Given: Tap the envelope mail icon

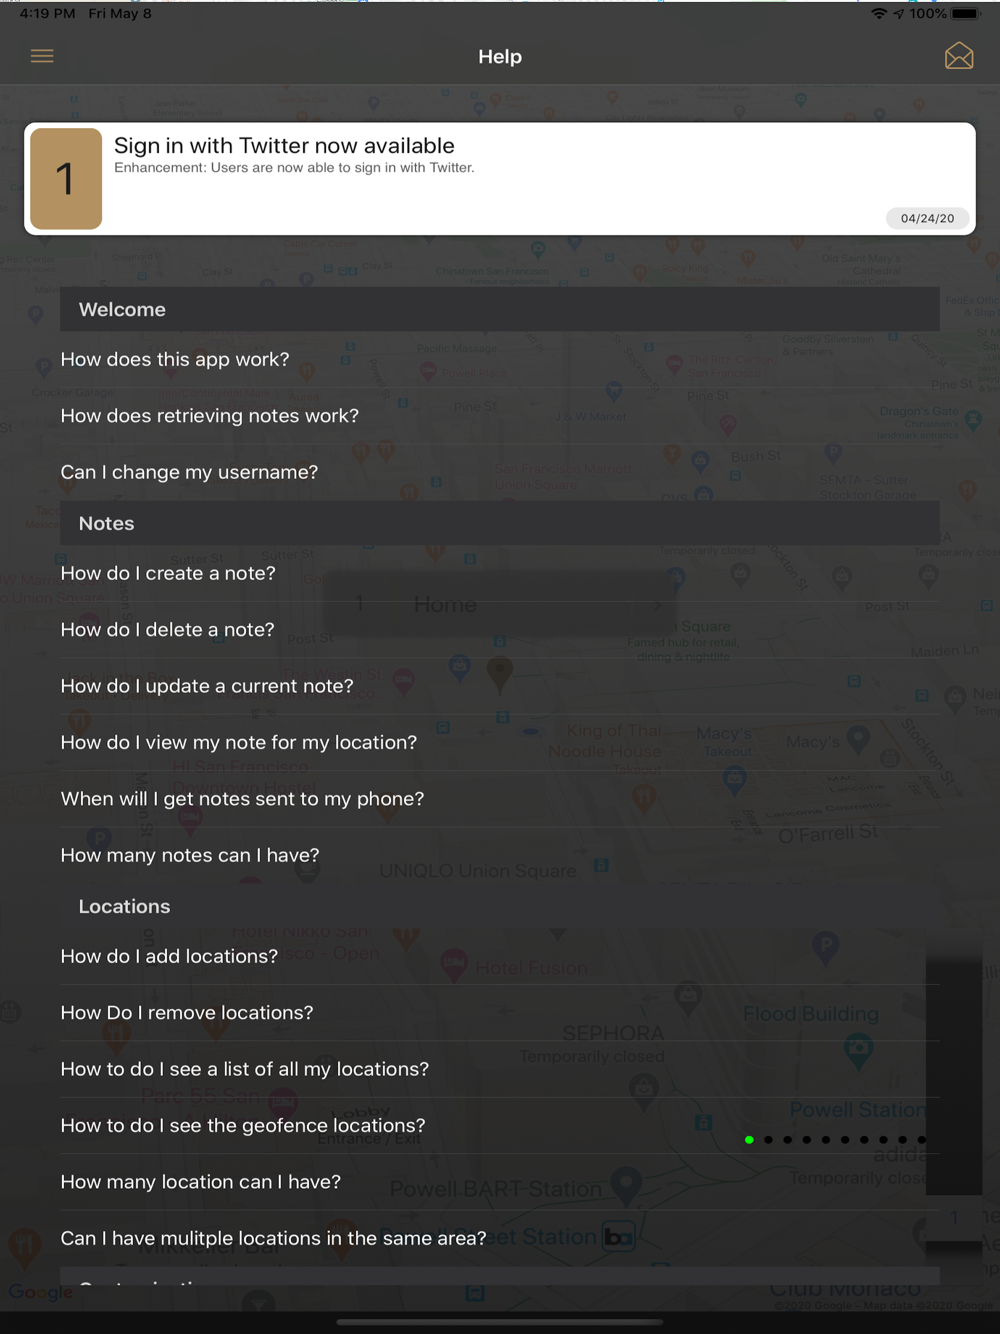Looking at the screenshot, I should [958, 56].
